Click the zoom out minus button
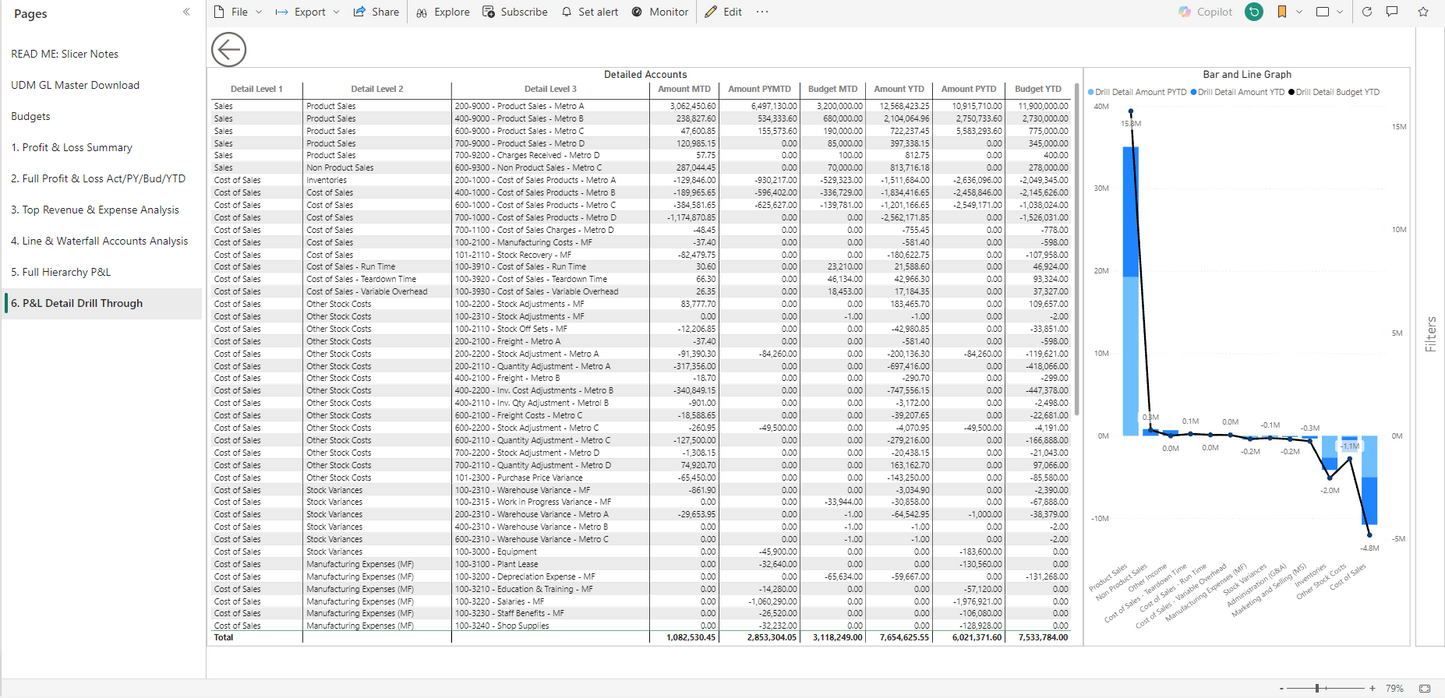 1282,688
